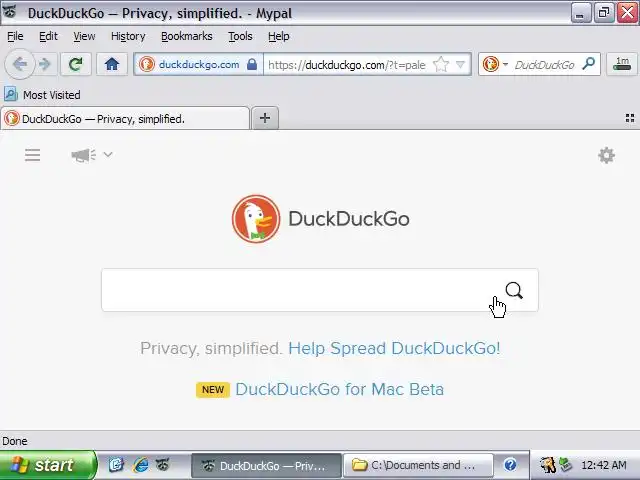
Task: Open the Most Visited bookmarks folder
Action: click(42, 95)
